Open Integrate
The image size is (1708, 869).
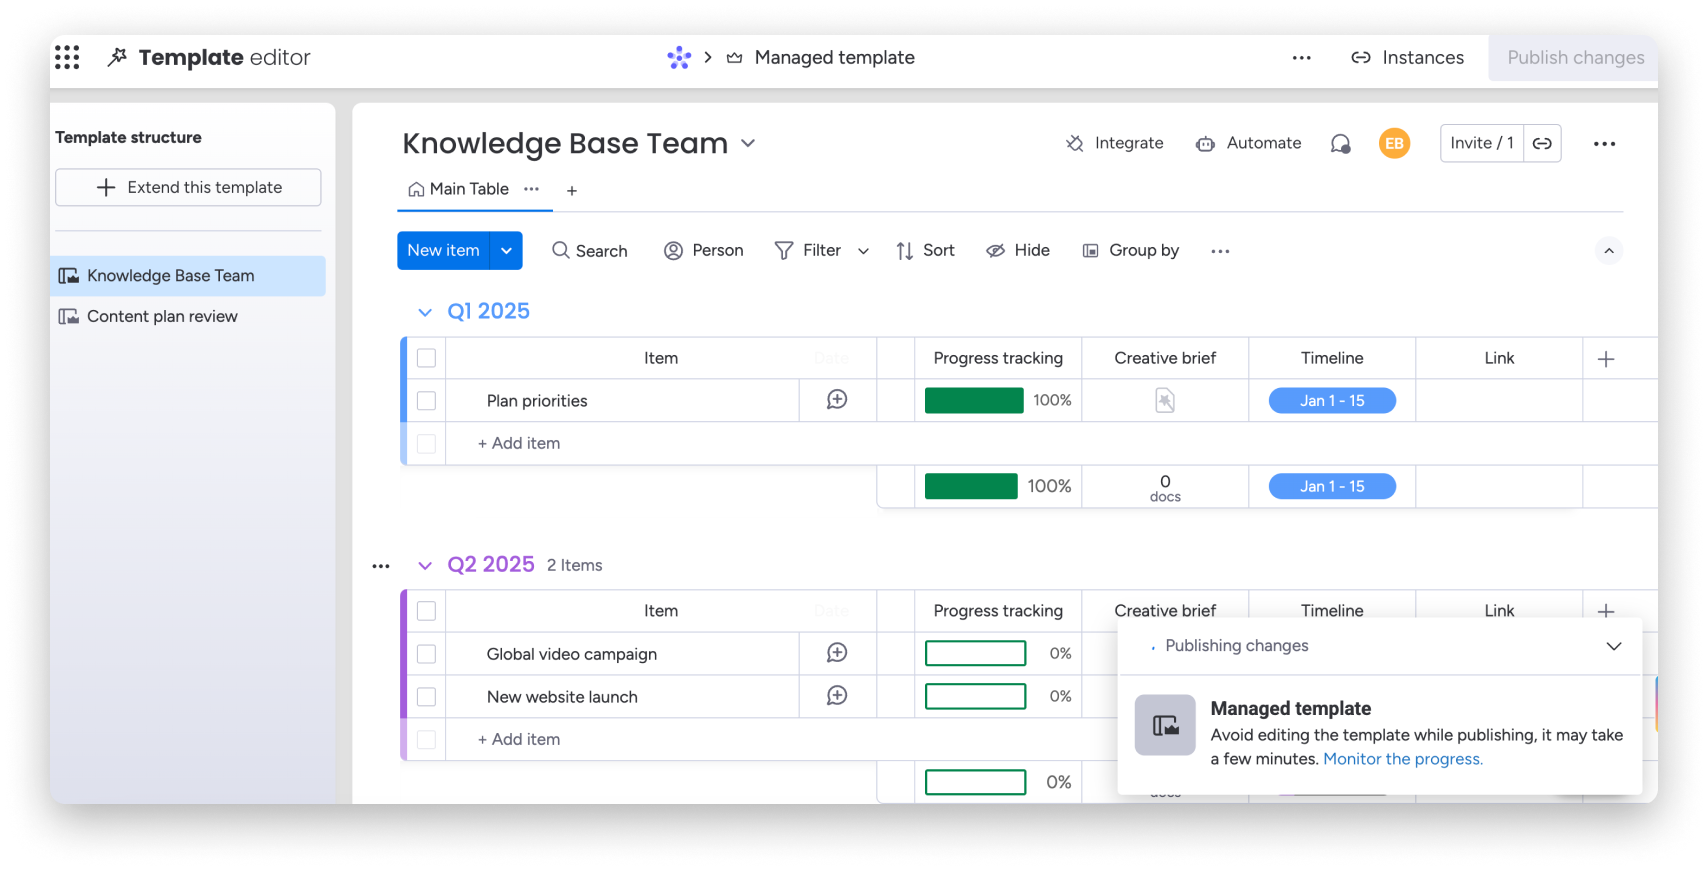1114,143
